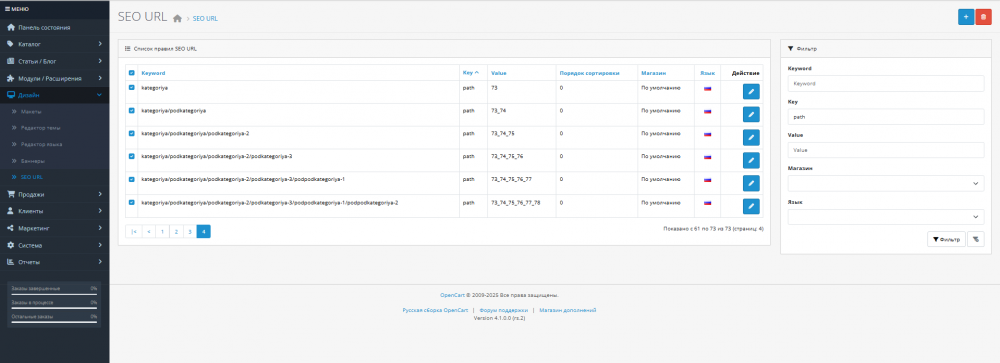Collapse the Дизайн sidebar menu
The height and width of the screenshot is (363, 1000).
click(x=55, y=95)
